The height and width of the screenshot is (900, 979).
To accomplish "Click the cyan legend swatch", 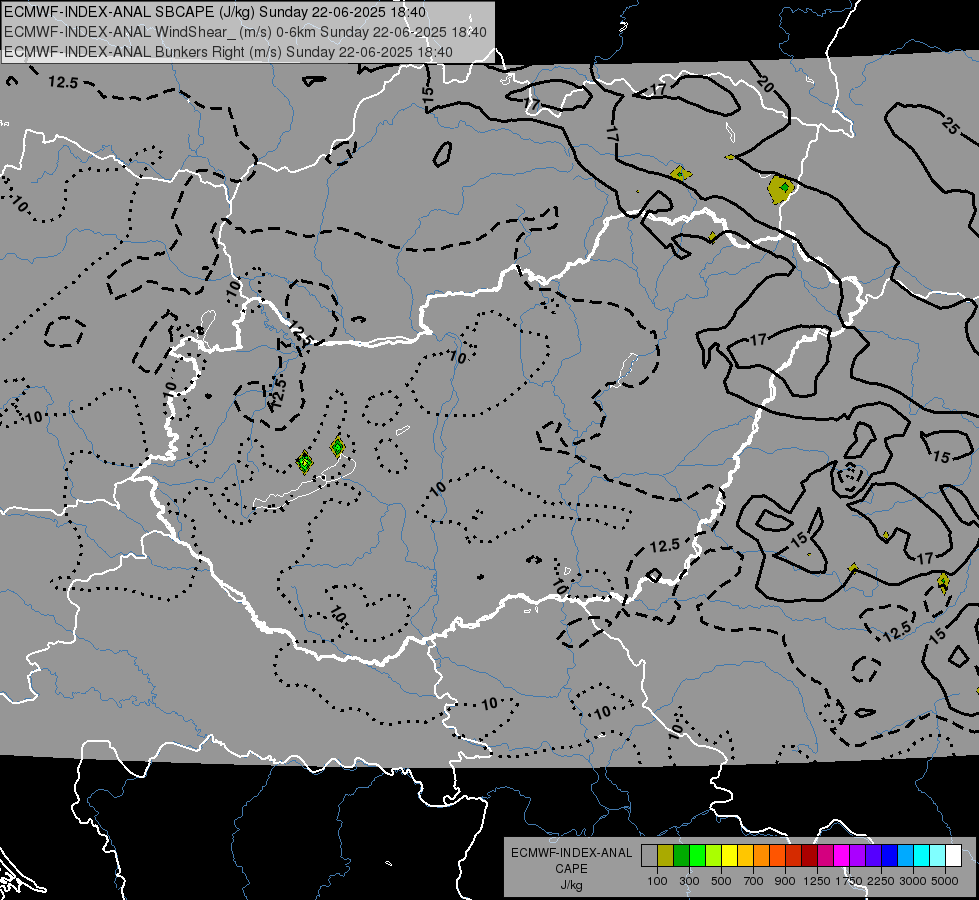I will click(922, 856).
